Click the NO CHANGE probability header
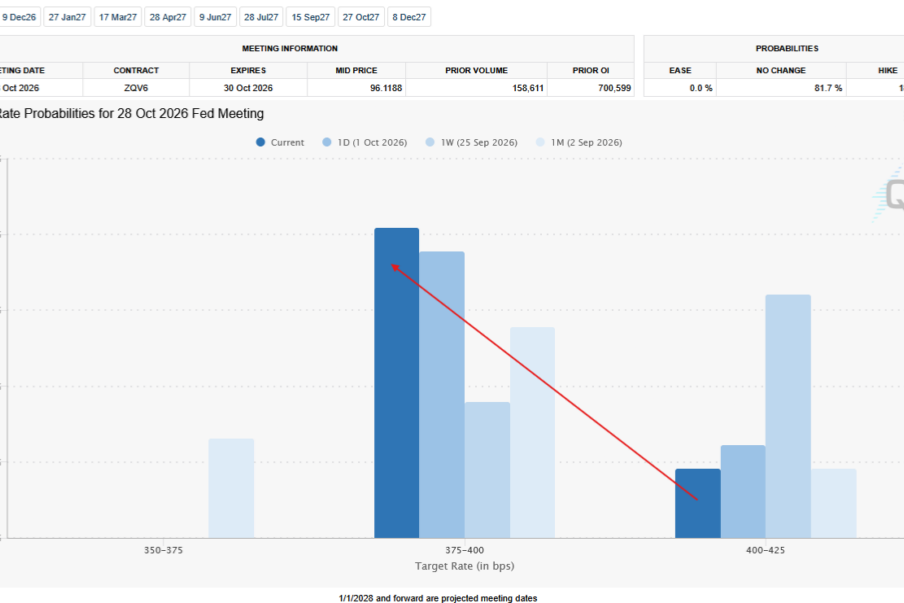Screen dimensions: 904x603 781,70
